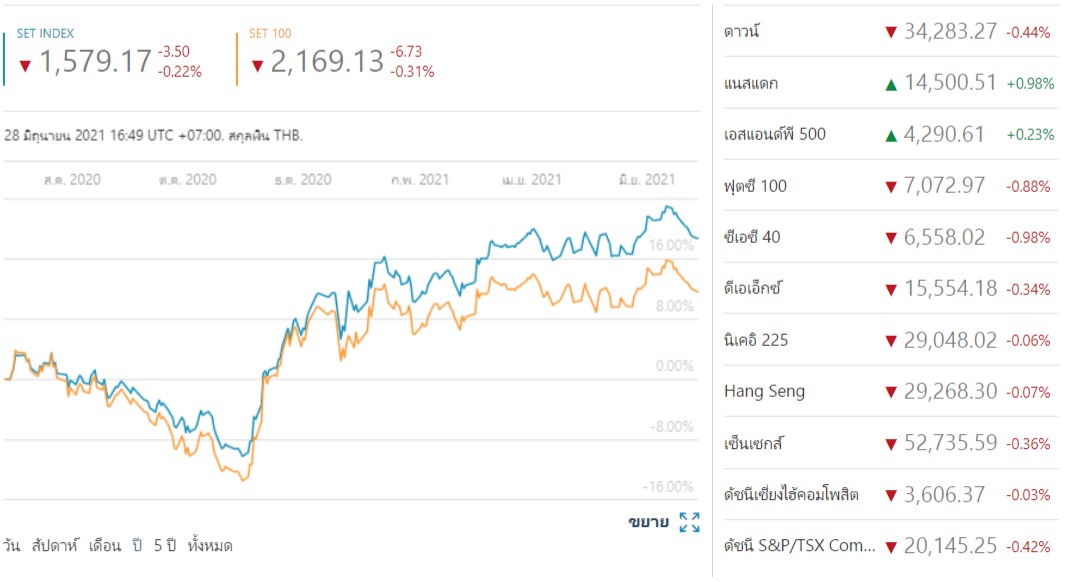Click the red down arrow beside SET 100
The image size is (1071, 582).
click(257, 66)
